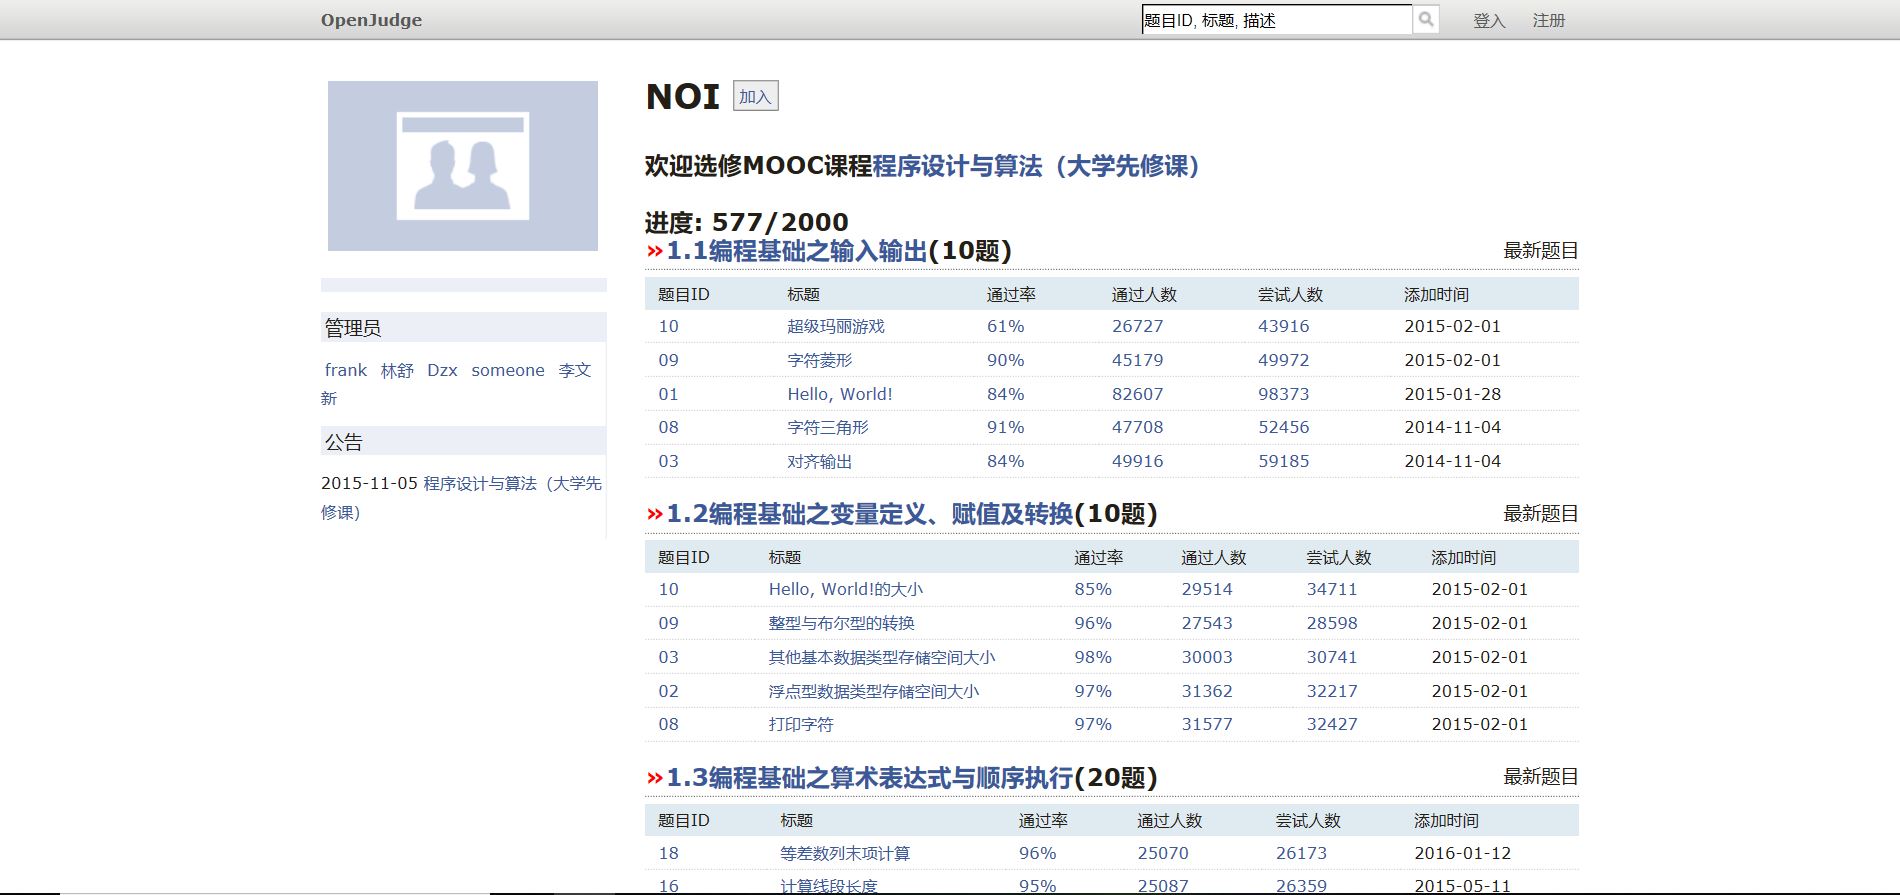Screen dimensions: 1900x895
Task: Open section 1.1编程基础之输入输出
Action: [797, 251]
